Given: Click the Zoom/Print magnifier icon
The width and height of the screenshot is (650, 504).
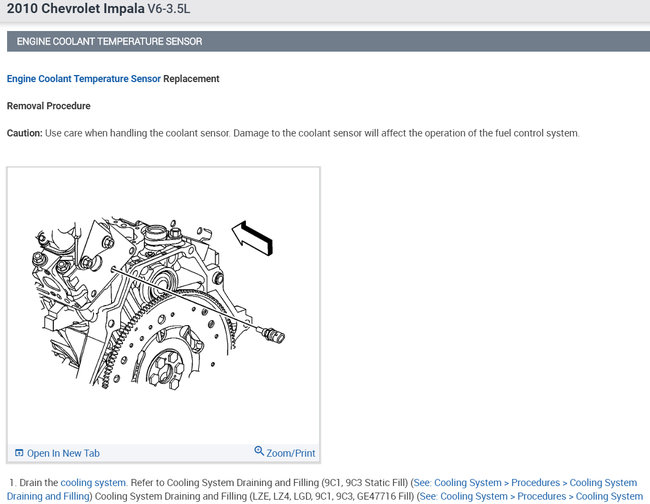Looking at the screenshot, I should point(259,451).
